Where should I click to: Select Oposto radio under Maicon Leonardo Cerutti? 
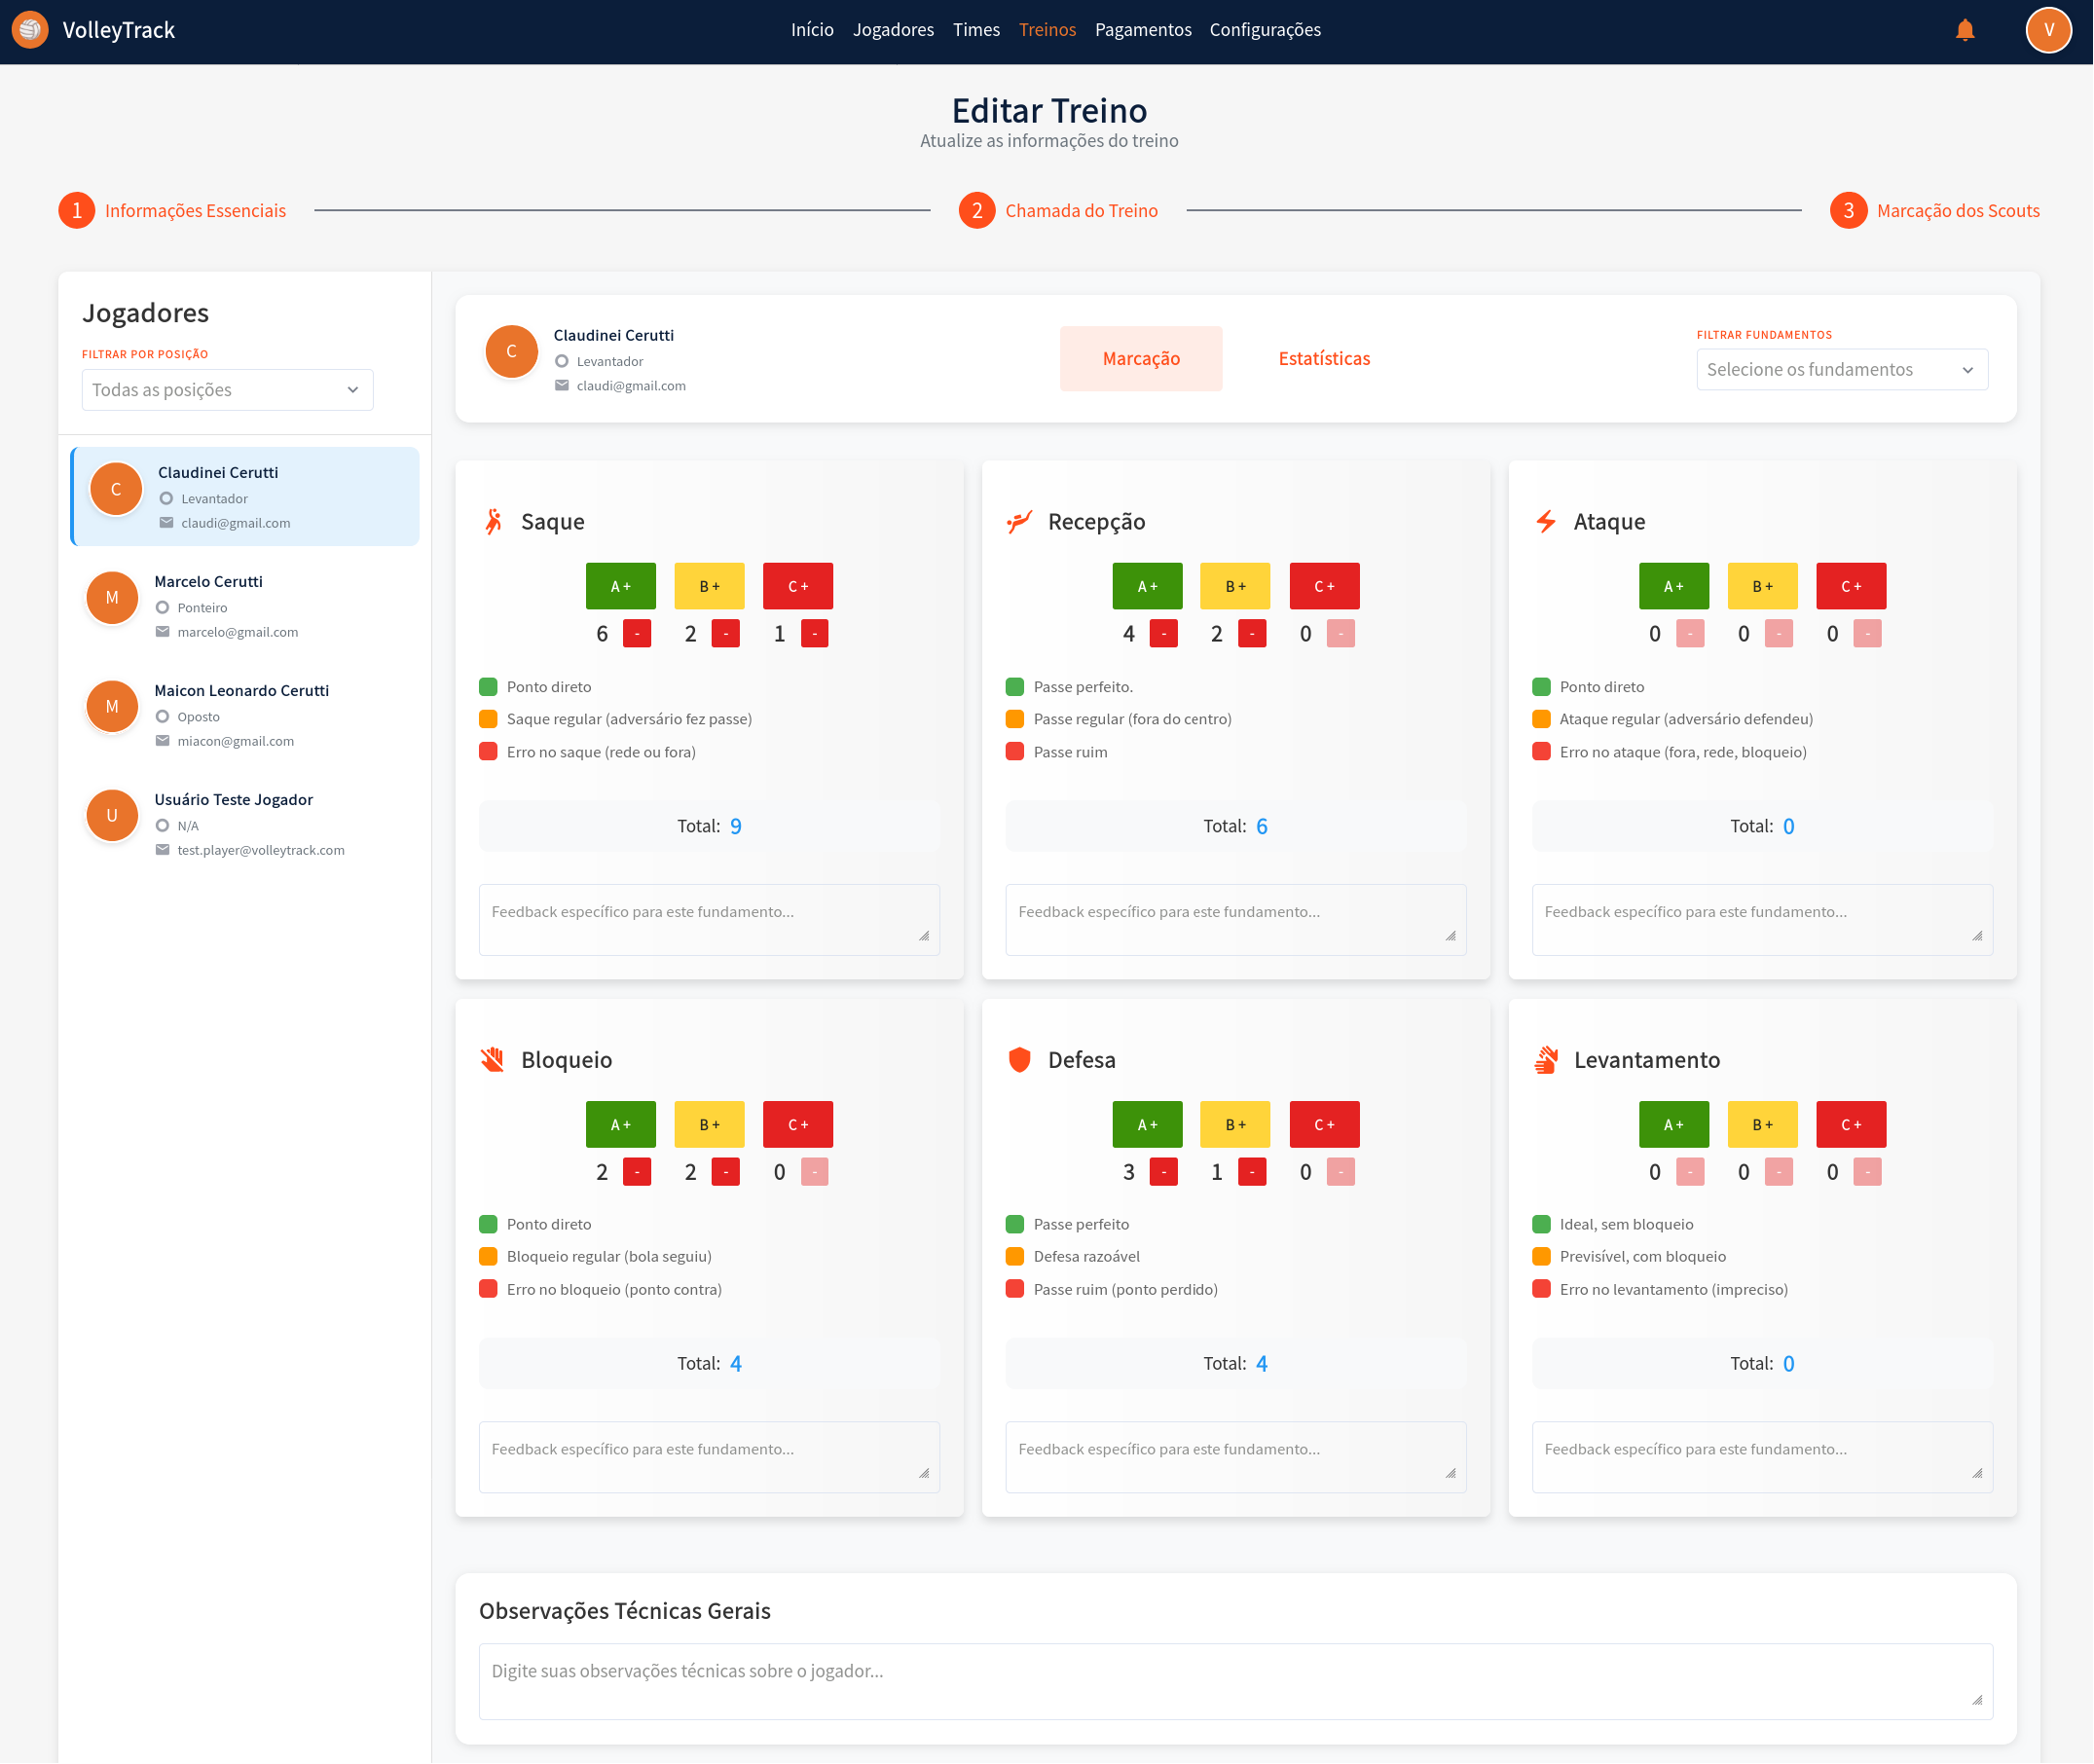pos(163,716)
